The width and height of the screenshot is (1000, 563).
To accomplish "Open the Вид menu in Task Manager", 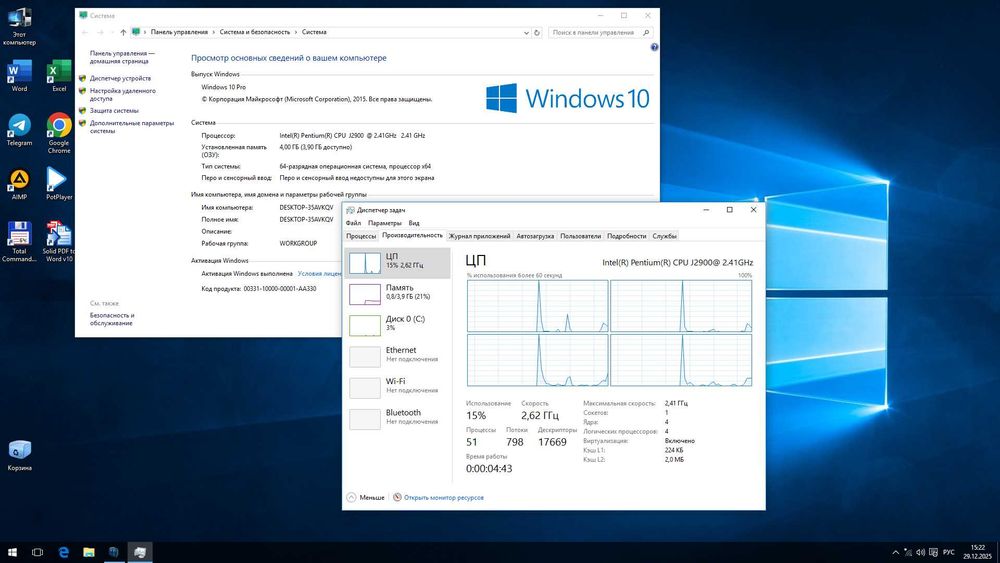I will 414,223.
